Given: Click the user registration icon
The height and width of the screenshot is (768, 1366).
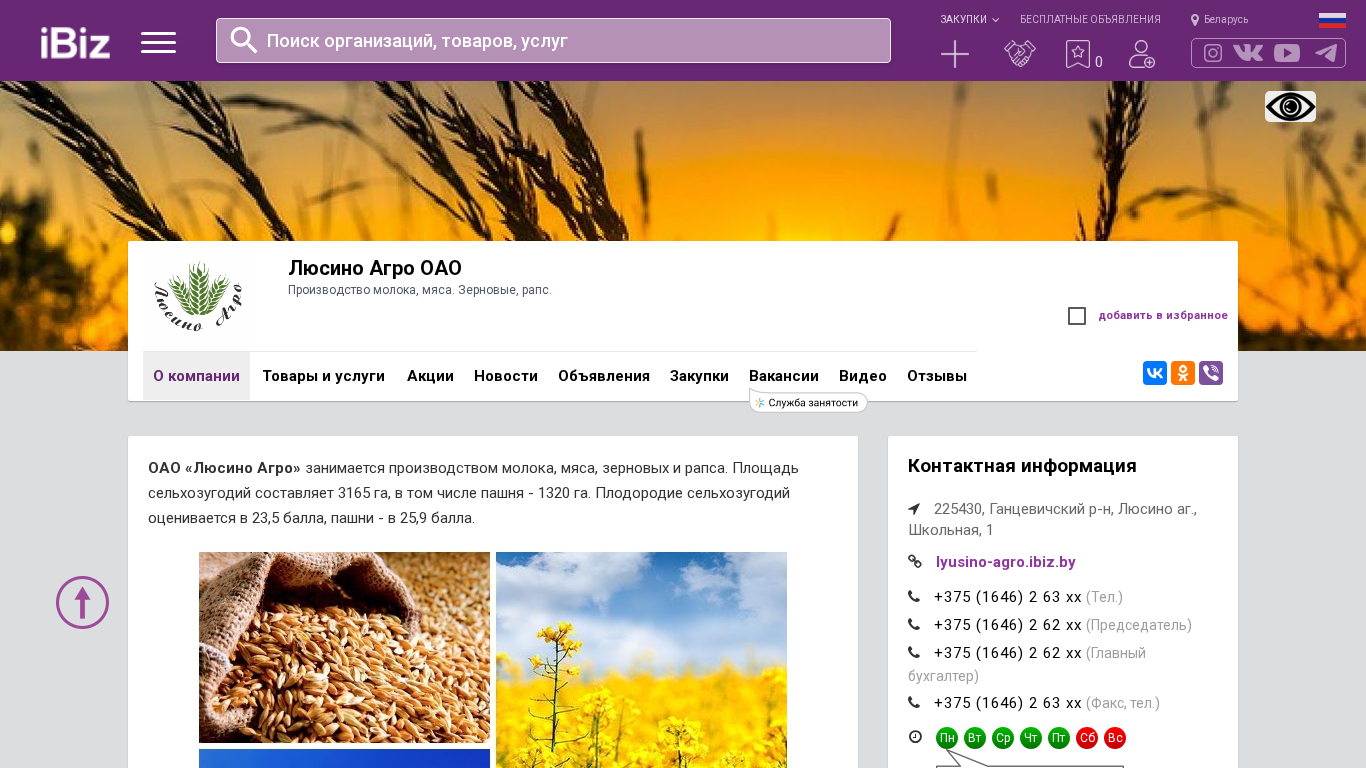Looking at the screenshot, I should [1142, 54].
